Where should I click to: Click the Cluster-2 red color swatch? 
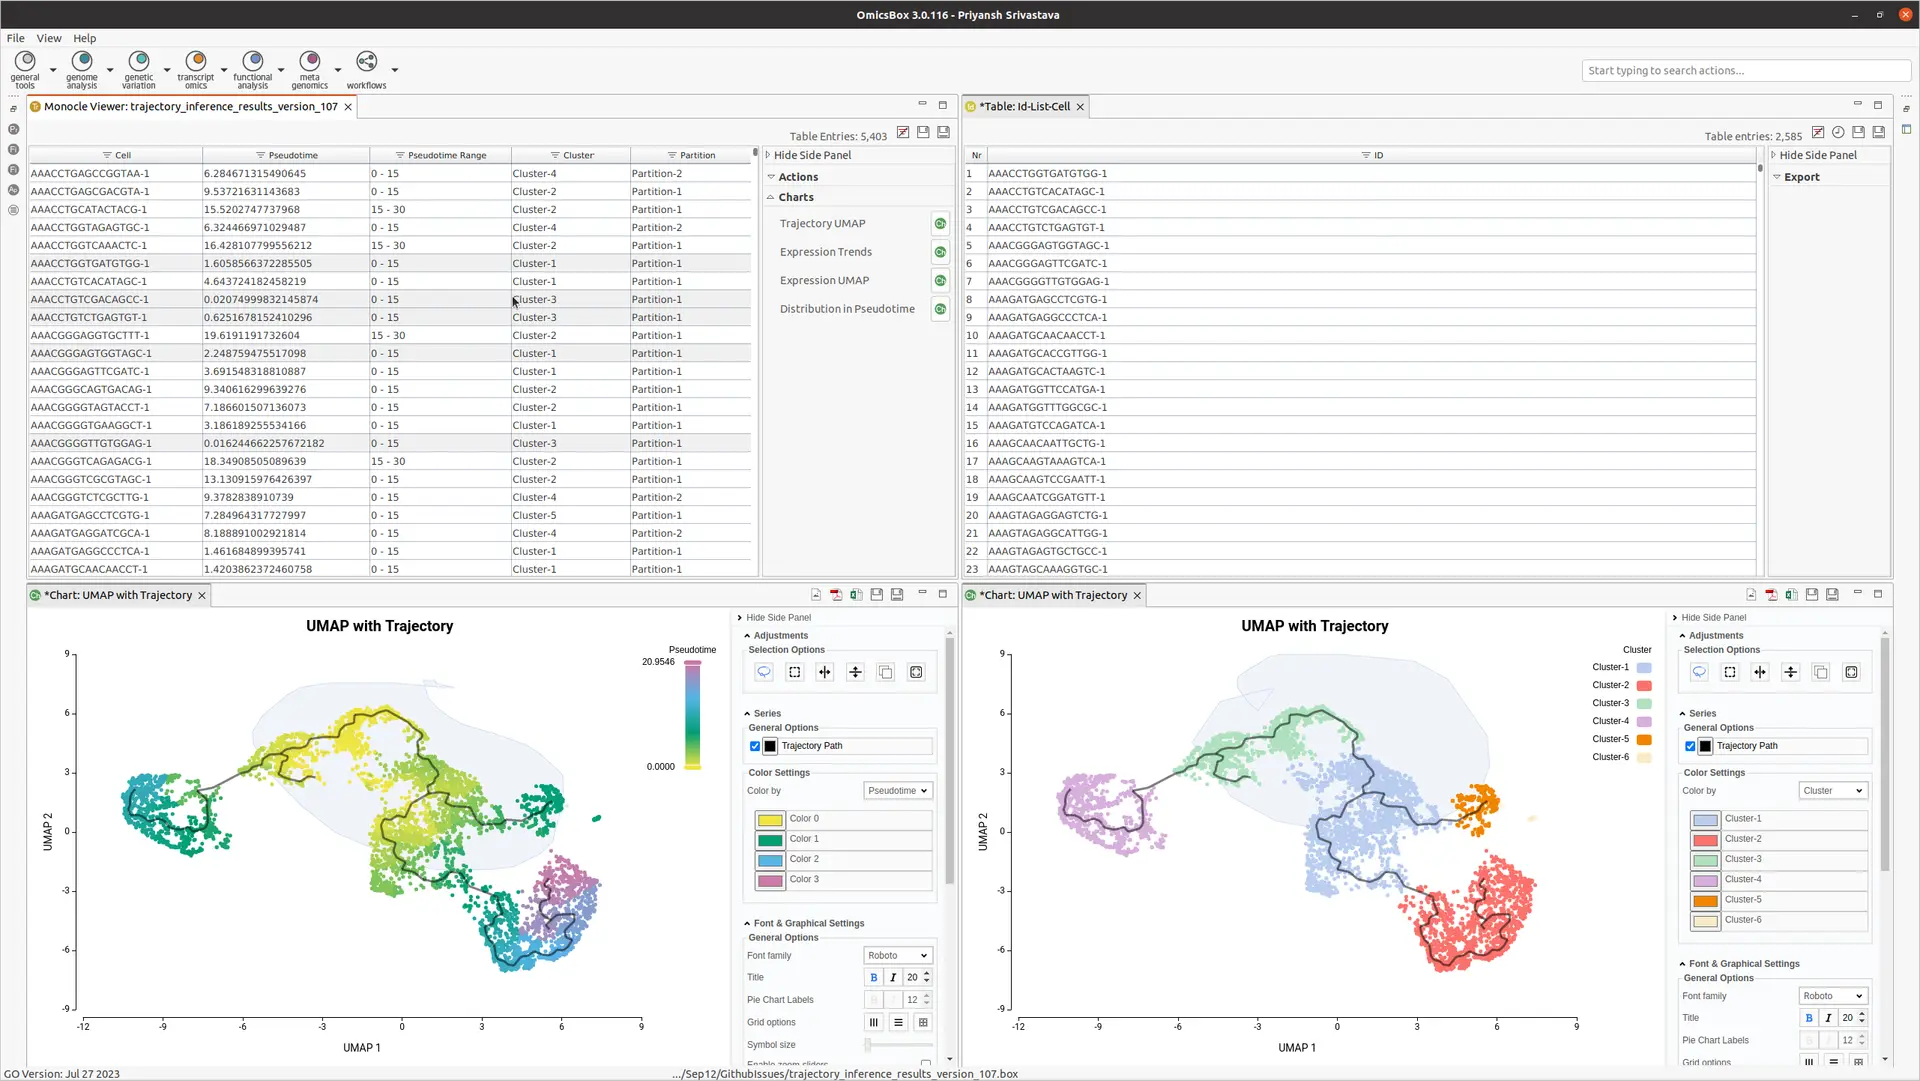1705,840
